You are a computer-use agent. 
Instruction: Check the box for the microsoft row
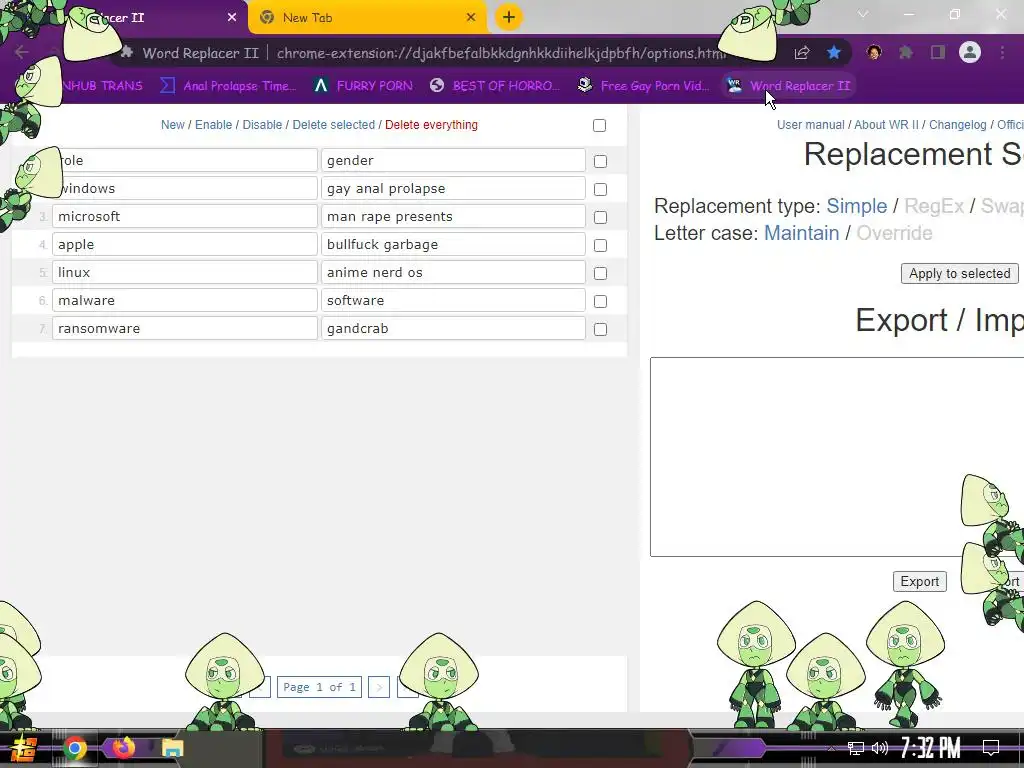coord(600,217)
